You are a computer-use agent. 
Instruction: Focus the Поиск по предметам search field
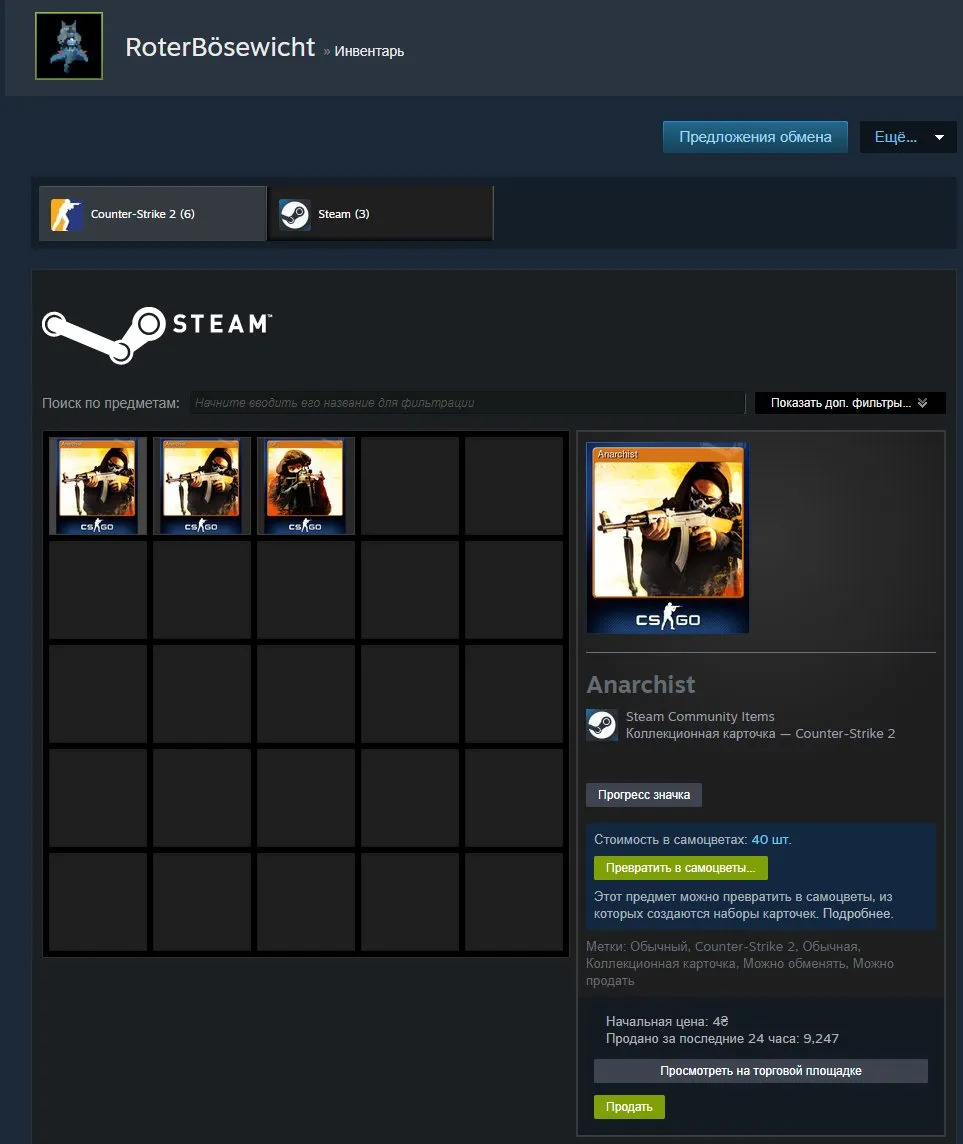(x=468, y=403)
